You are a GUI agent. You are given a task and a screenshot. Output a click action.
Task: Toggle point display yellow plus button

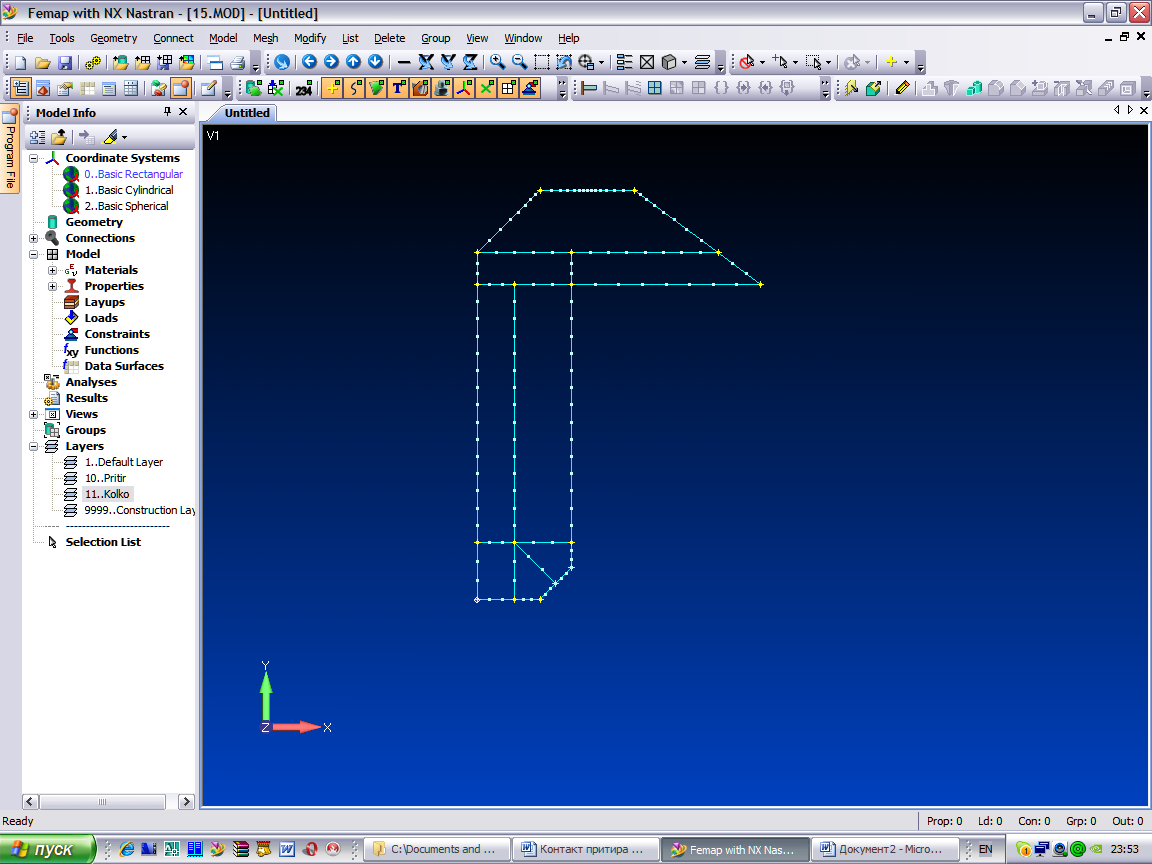[x=332, y=89]
